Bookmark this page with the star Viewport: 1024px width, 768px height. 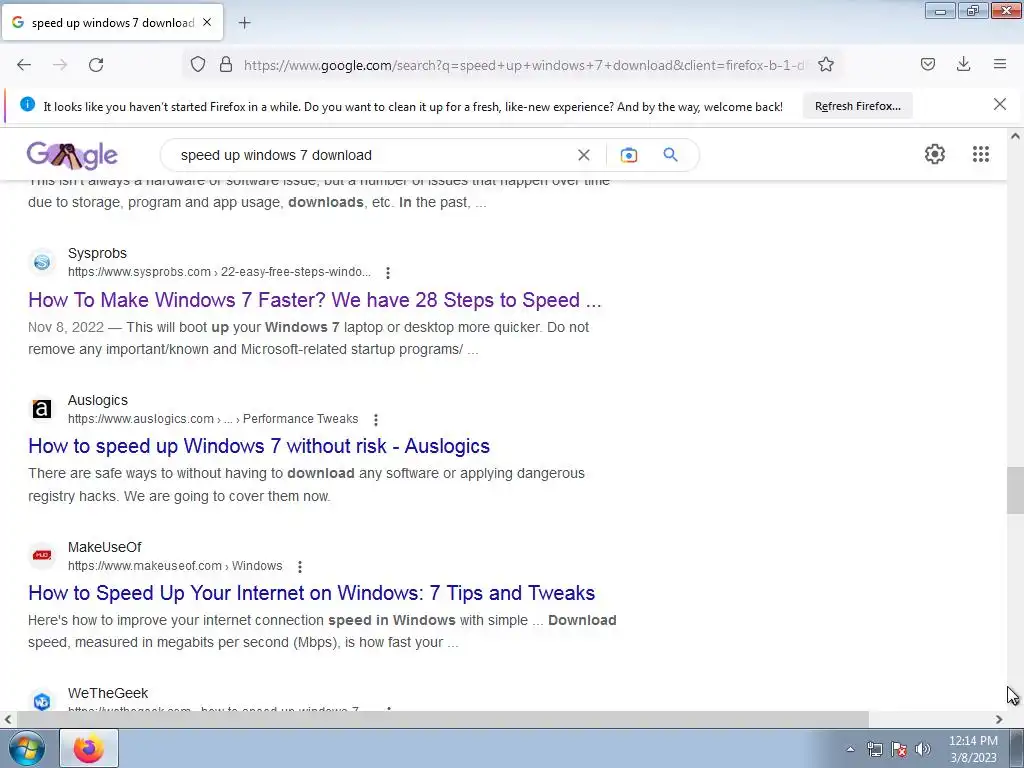pyautogui.click(x=826, y=64)
